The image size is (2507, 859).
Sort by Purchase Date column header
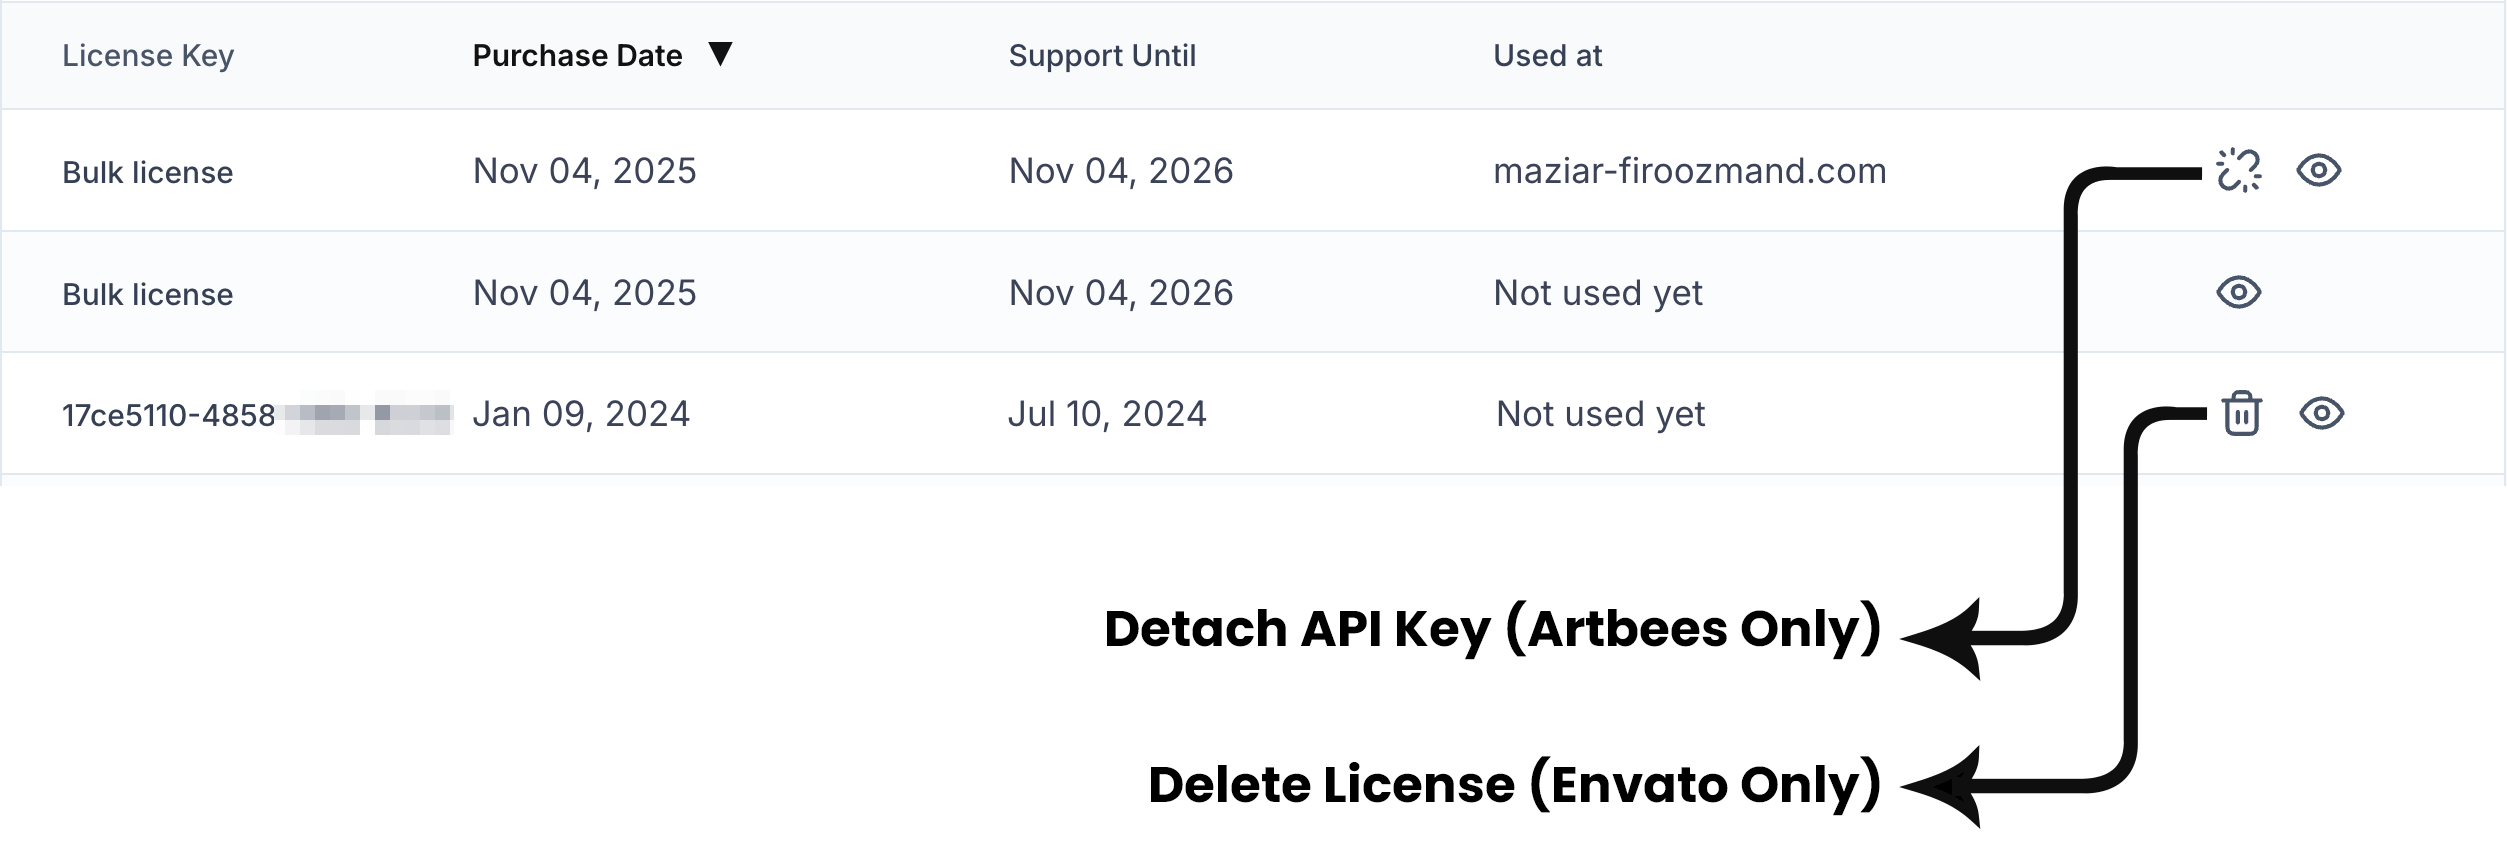577,56
